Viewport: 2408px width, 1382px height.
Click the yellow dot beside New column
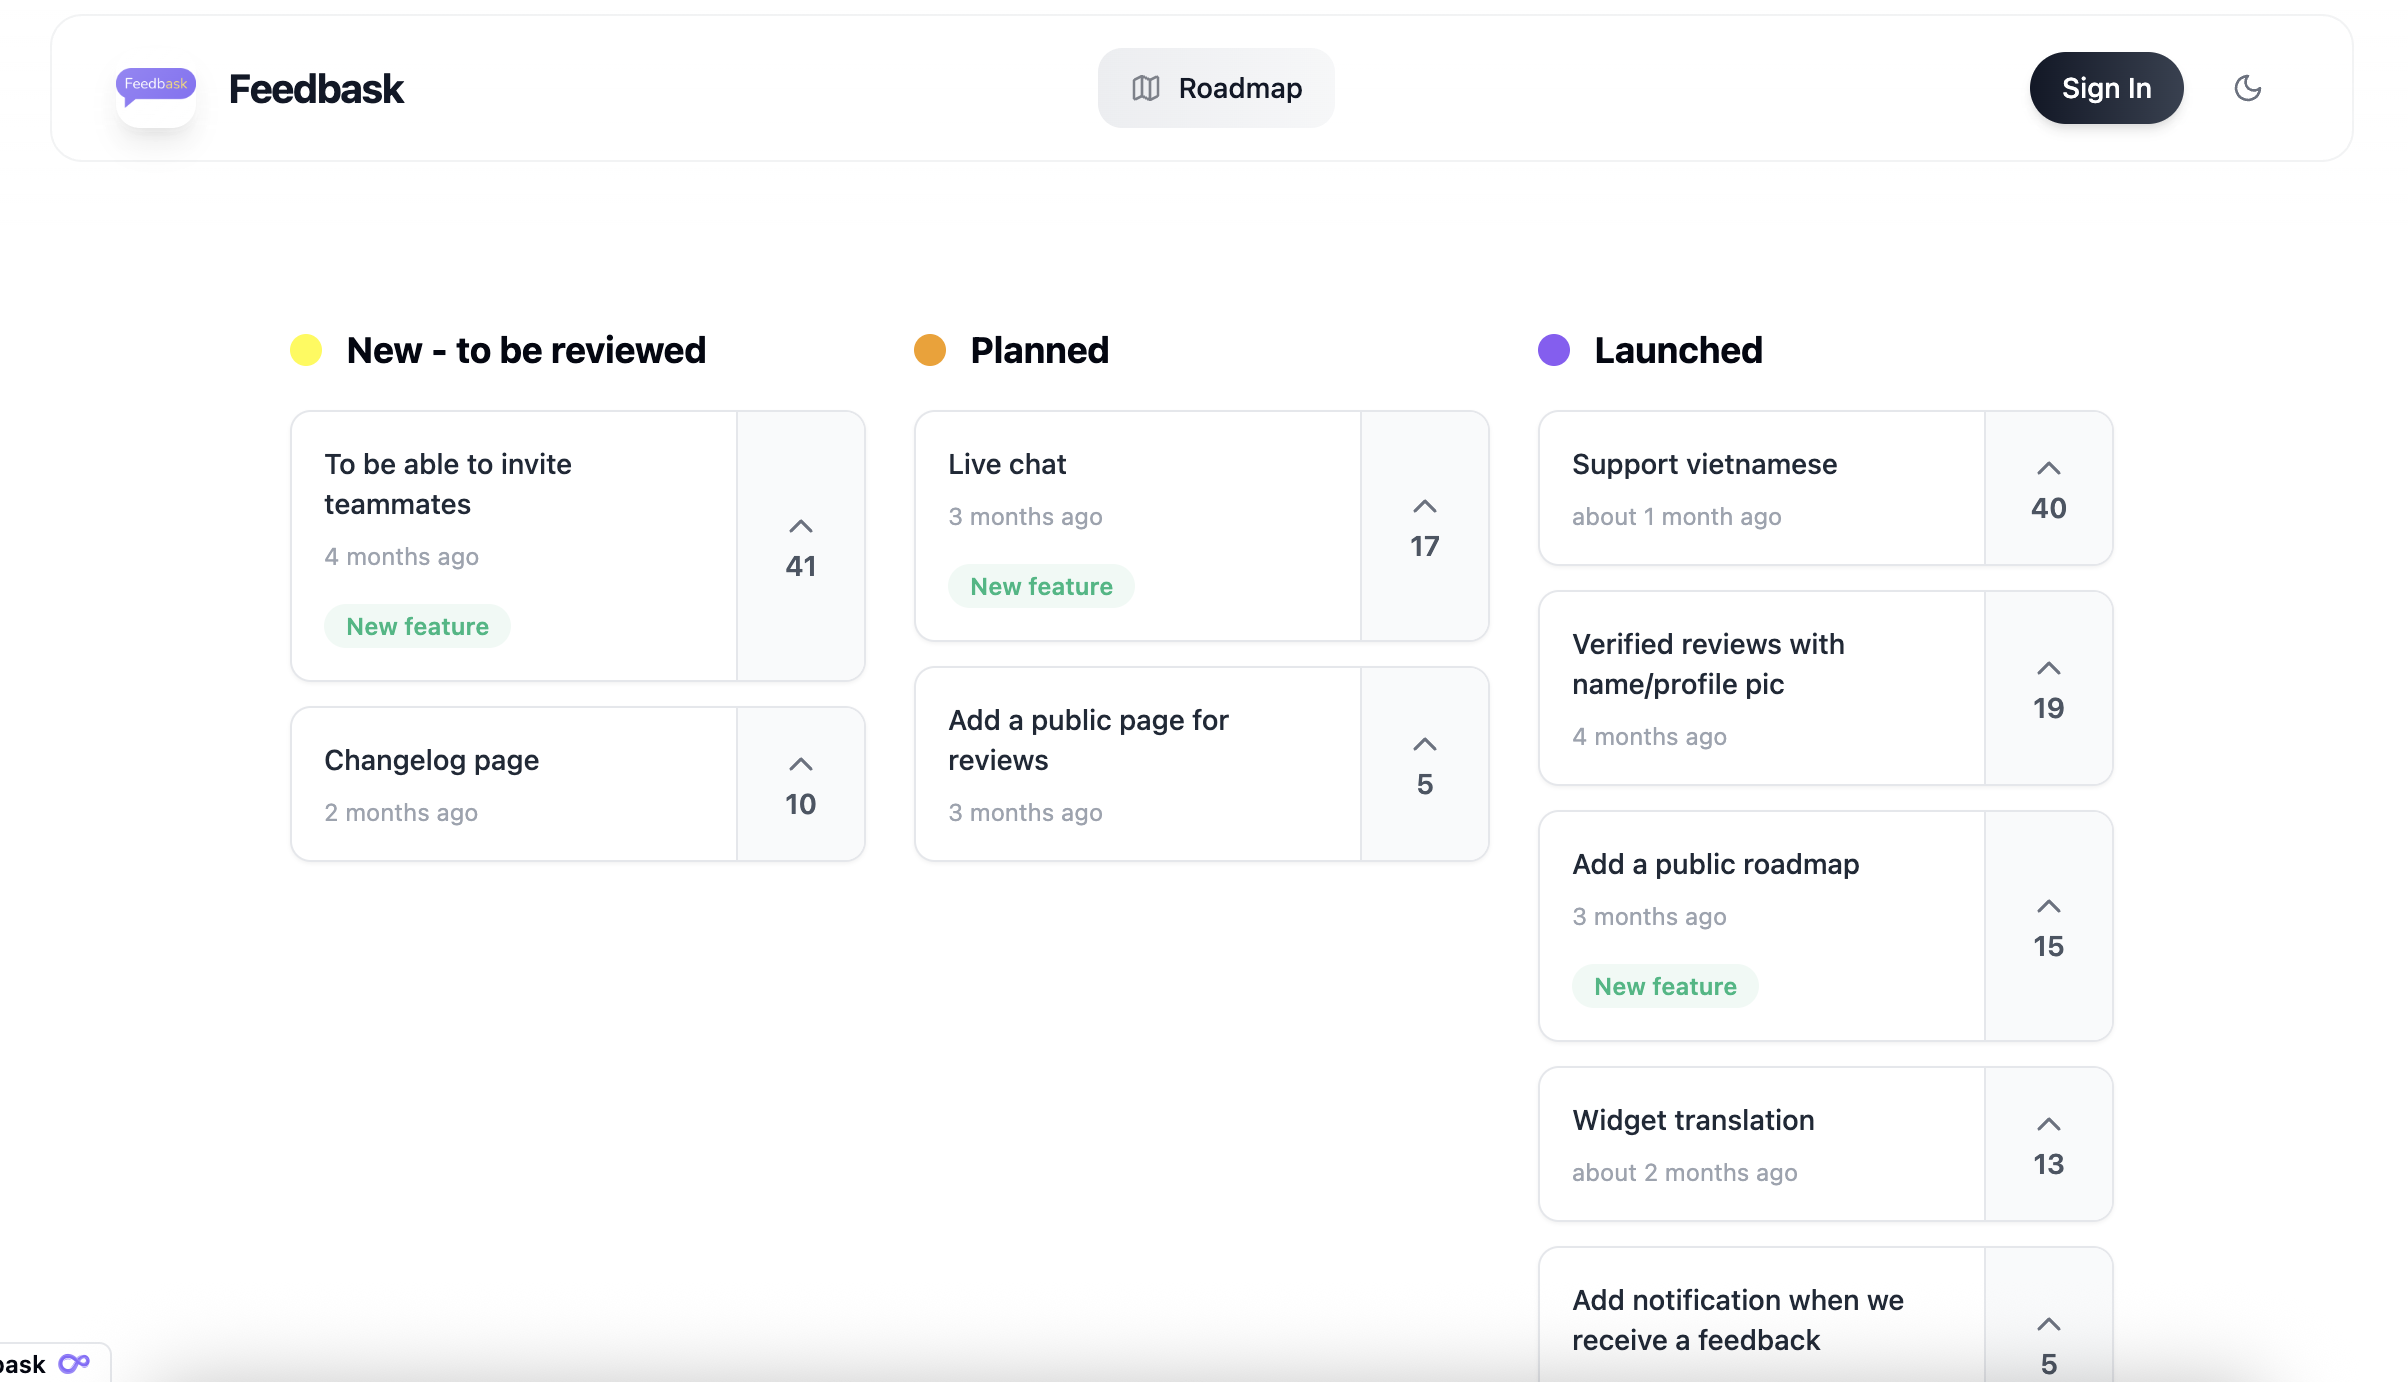pyautogui.click(x=306, y=350)
